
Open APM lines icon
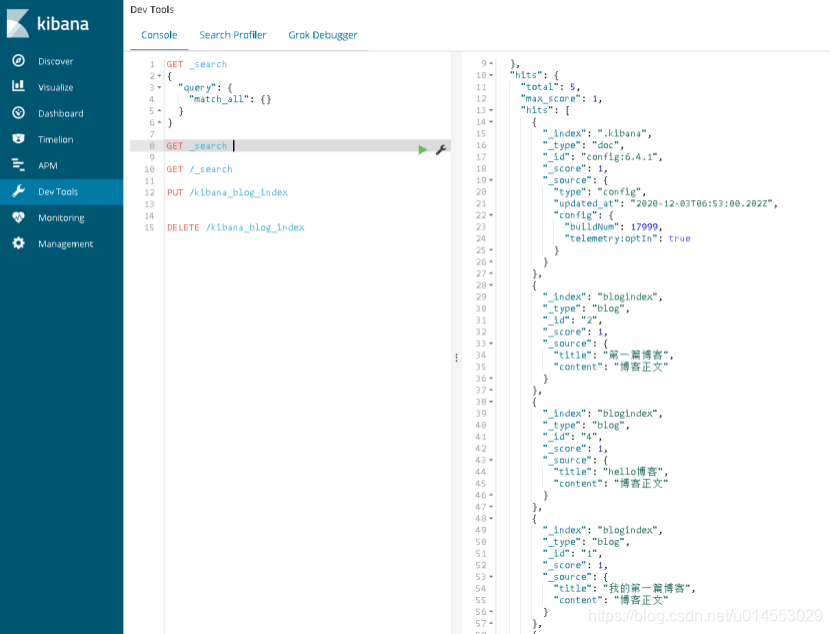19,164
